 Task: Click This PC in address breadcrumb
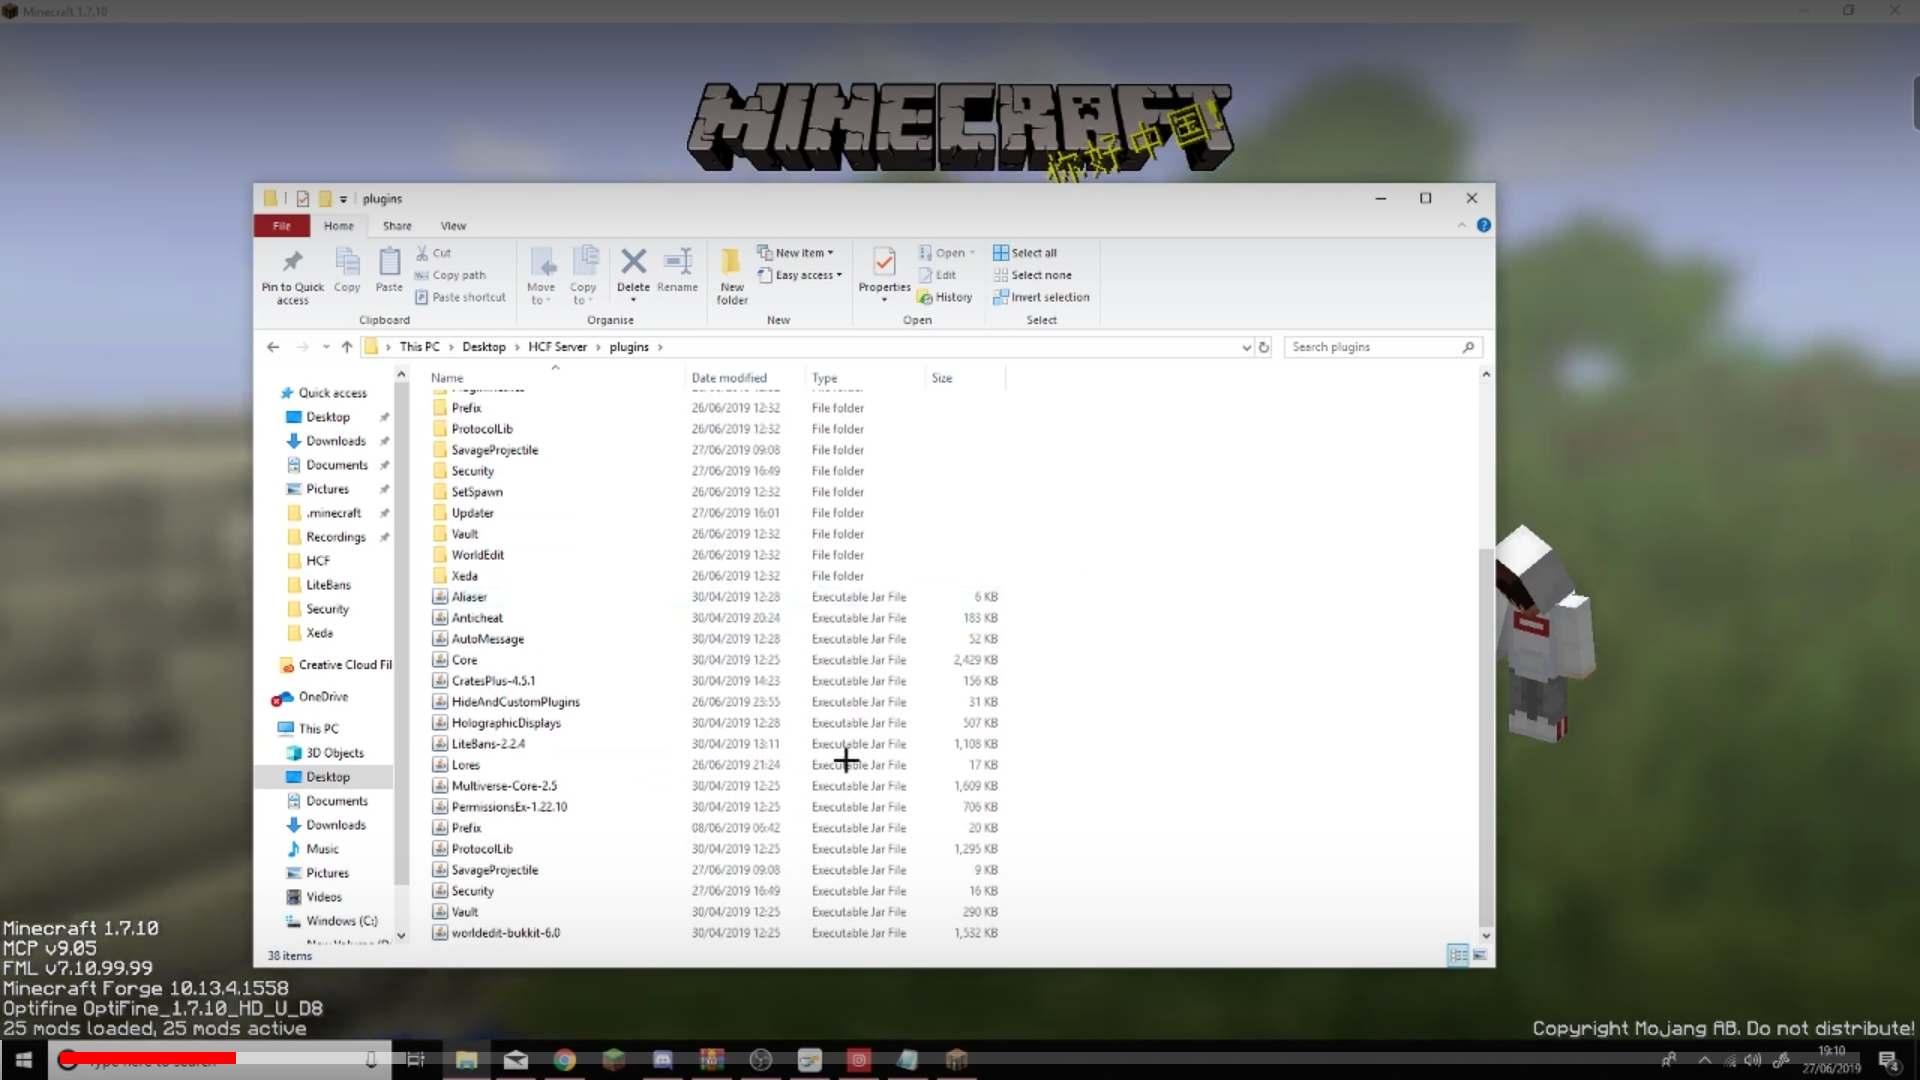(x=419, y=347)
